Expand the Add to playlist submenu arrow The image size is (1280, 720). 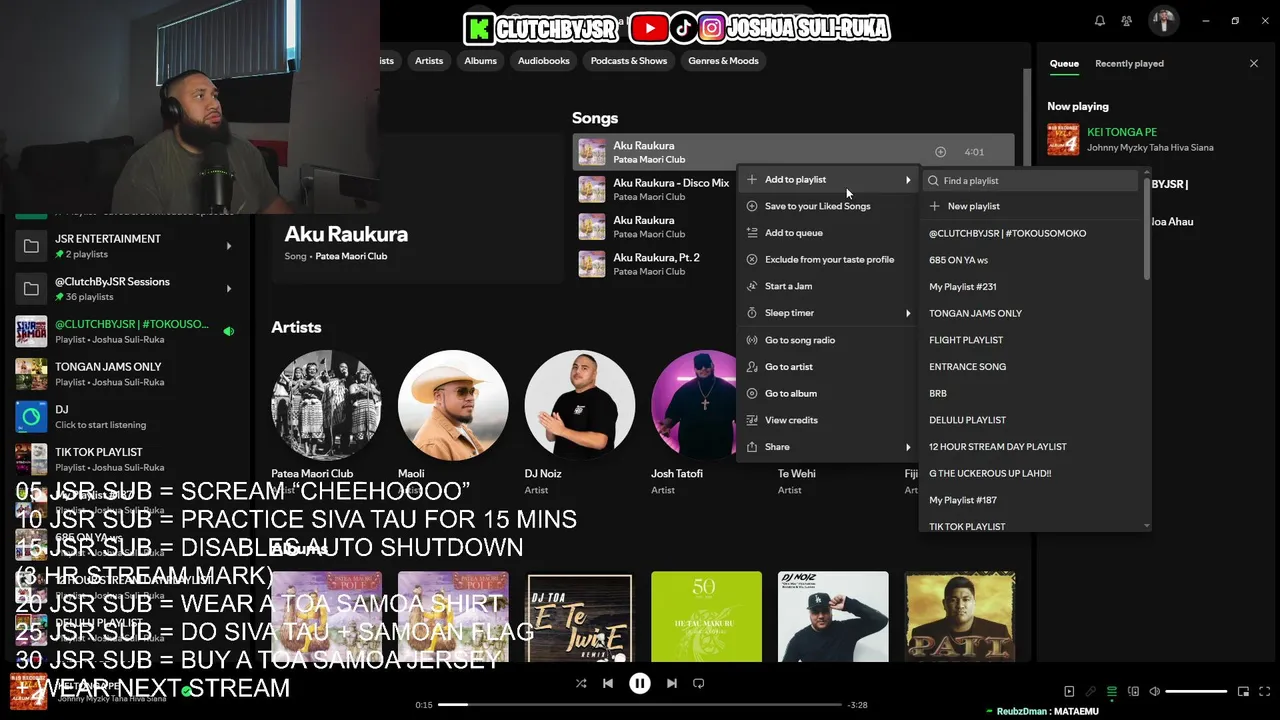[x=908, y=180]
